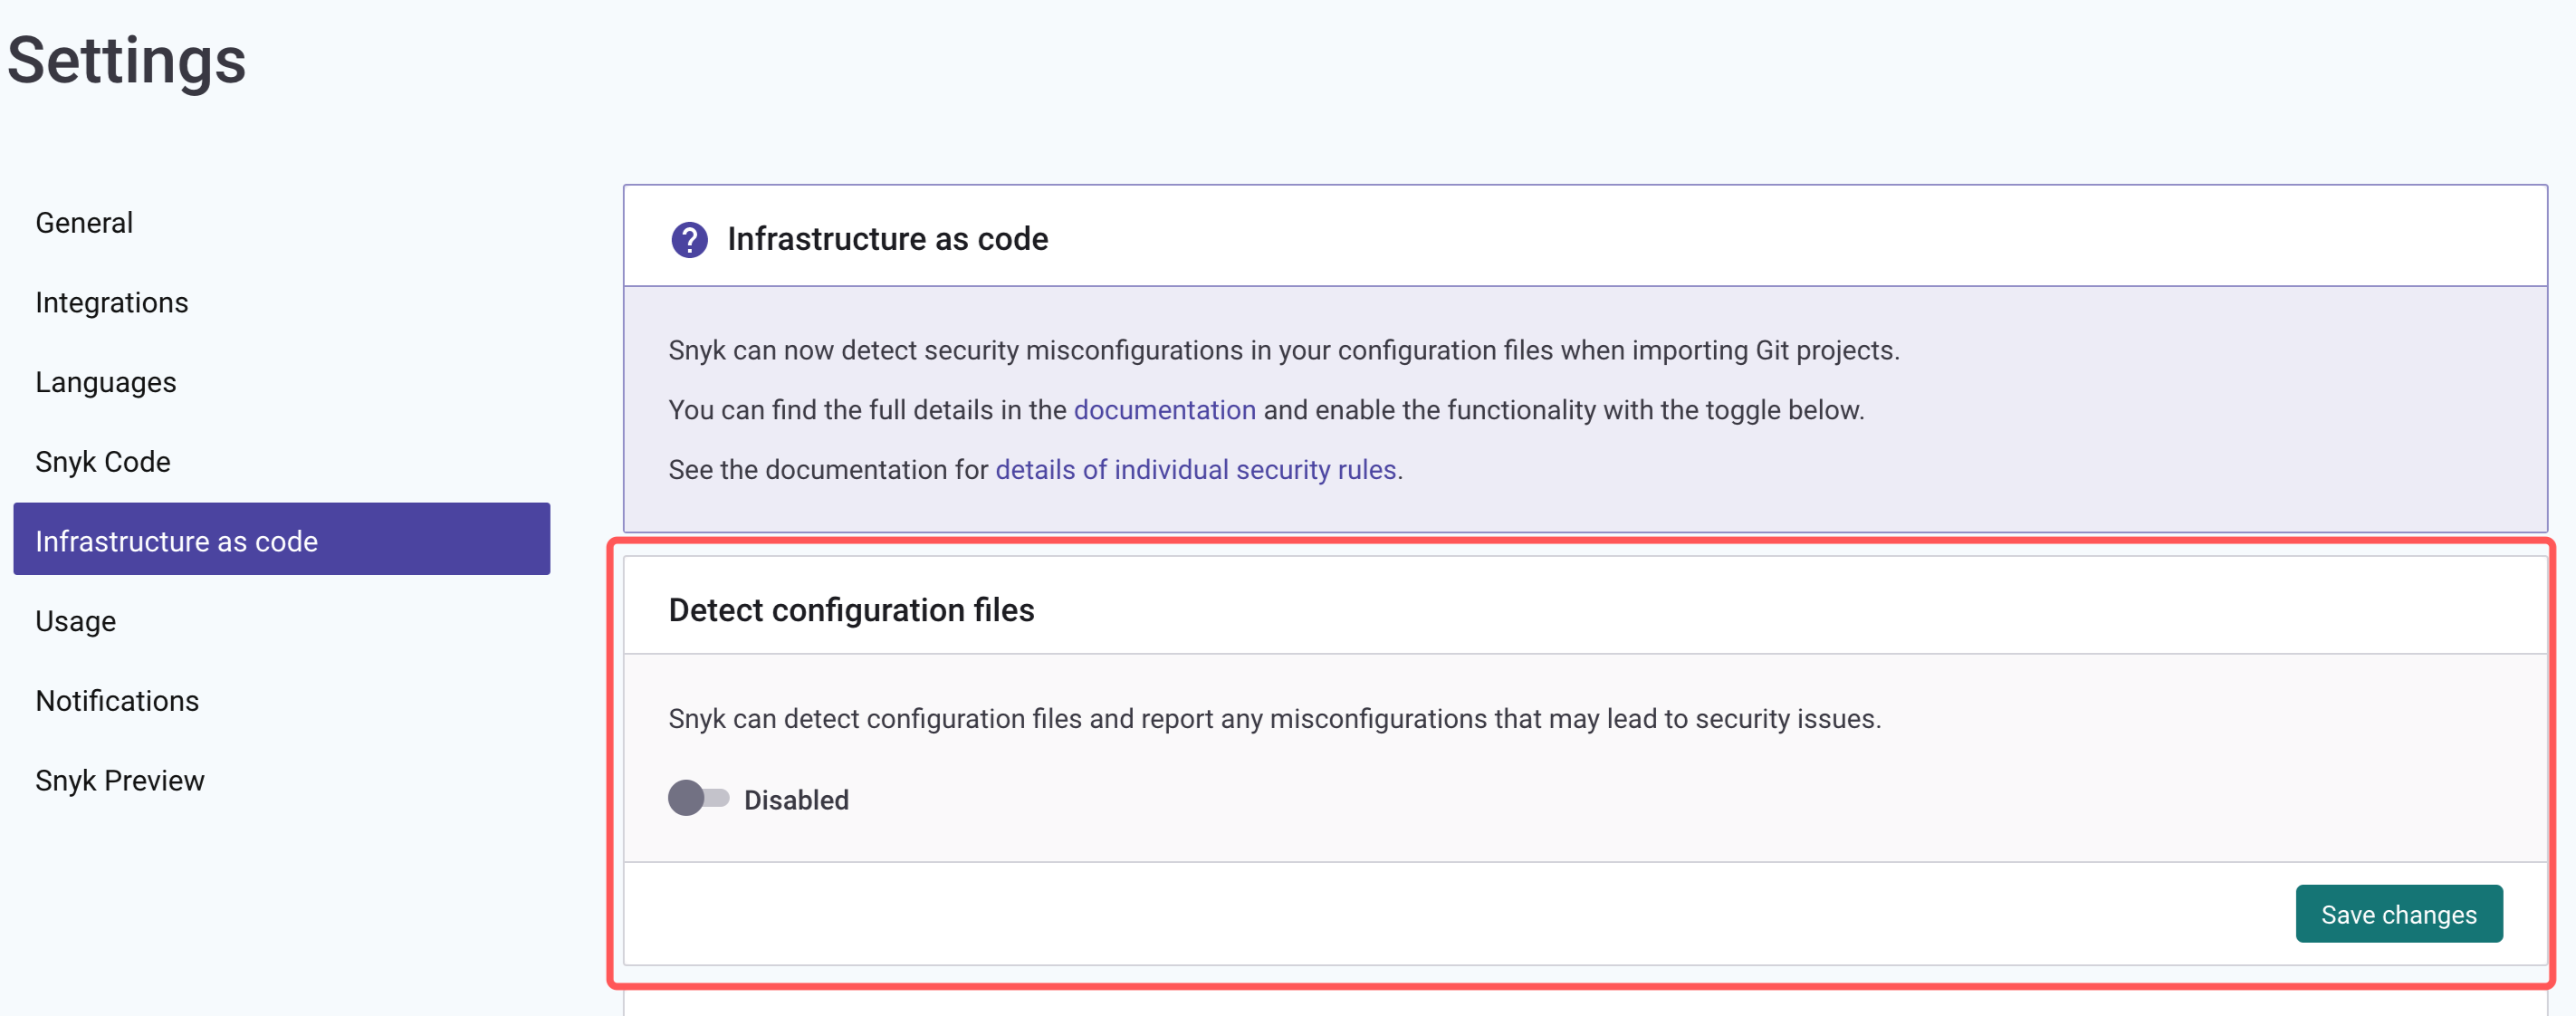Click the question mark help icon
This screenshot has height=1016, width=2576.
point(689,240)
